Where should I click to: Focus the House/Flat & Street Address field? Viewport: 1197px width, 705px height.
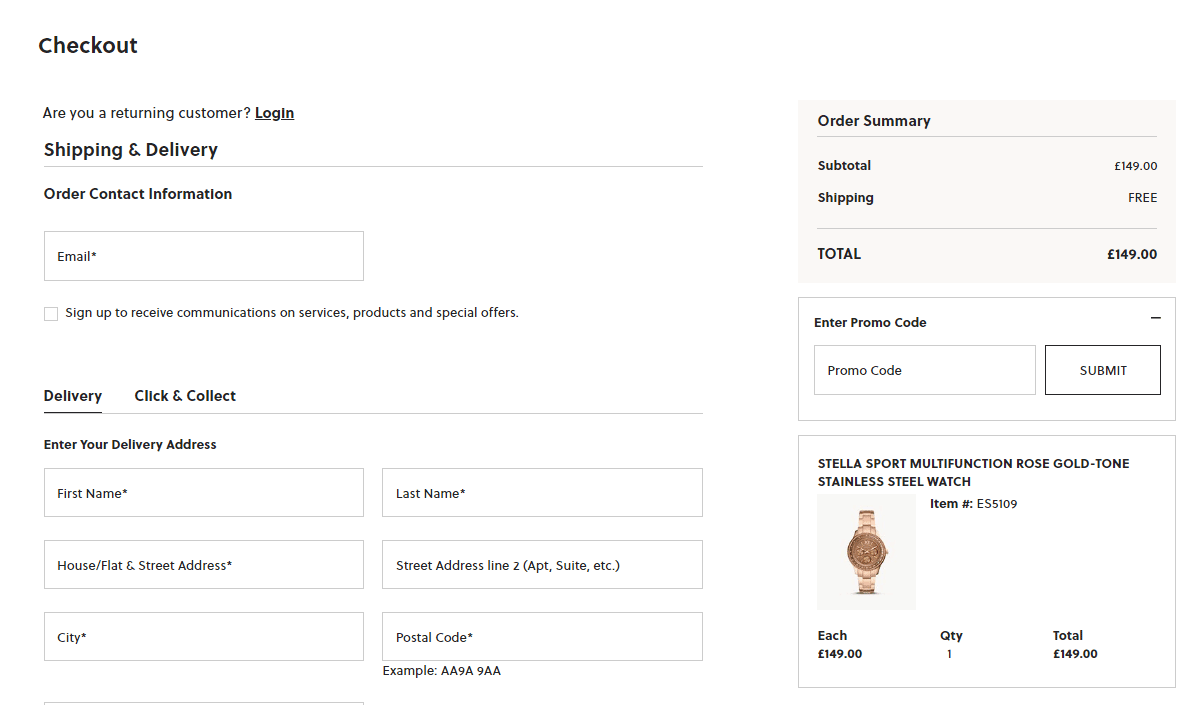tap(204, 565)
